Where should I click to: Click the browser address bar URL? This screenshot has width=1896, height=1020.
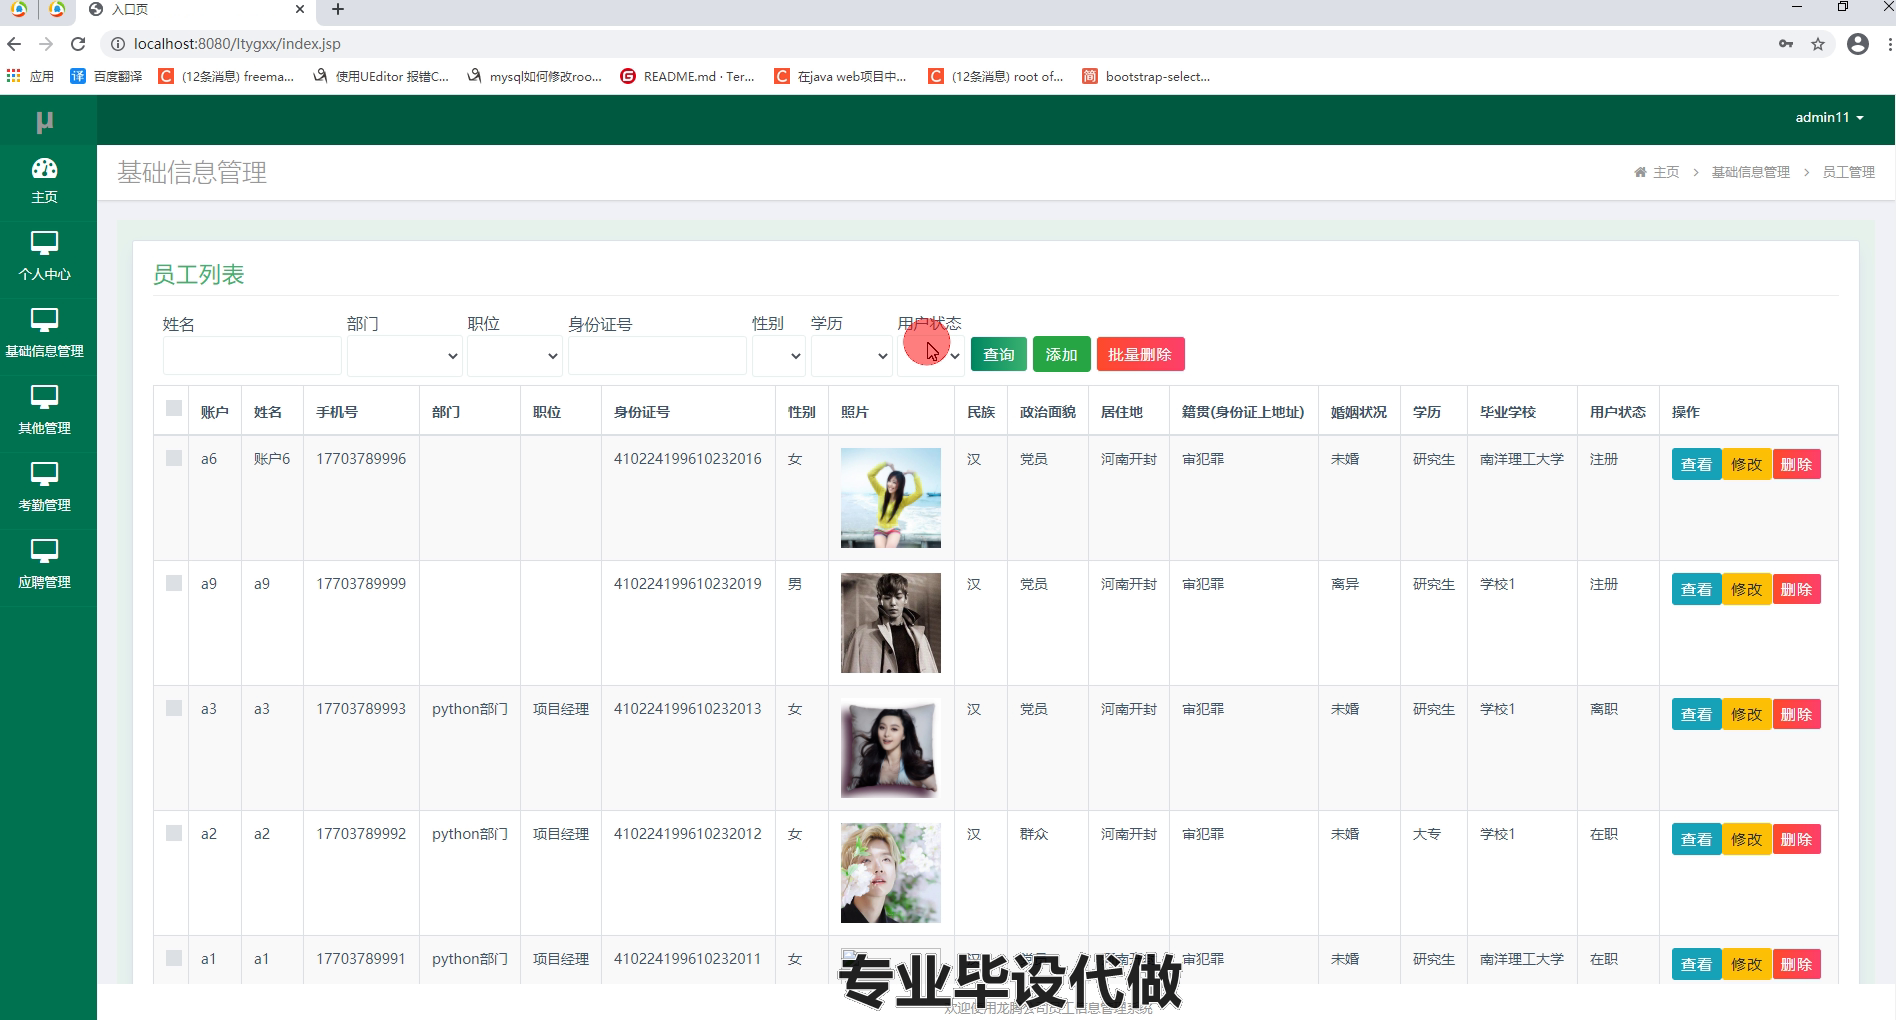[x=237, y=44]
